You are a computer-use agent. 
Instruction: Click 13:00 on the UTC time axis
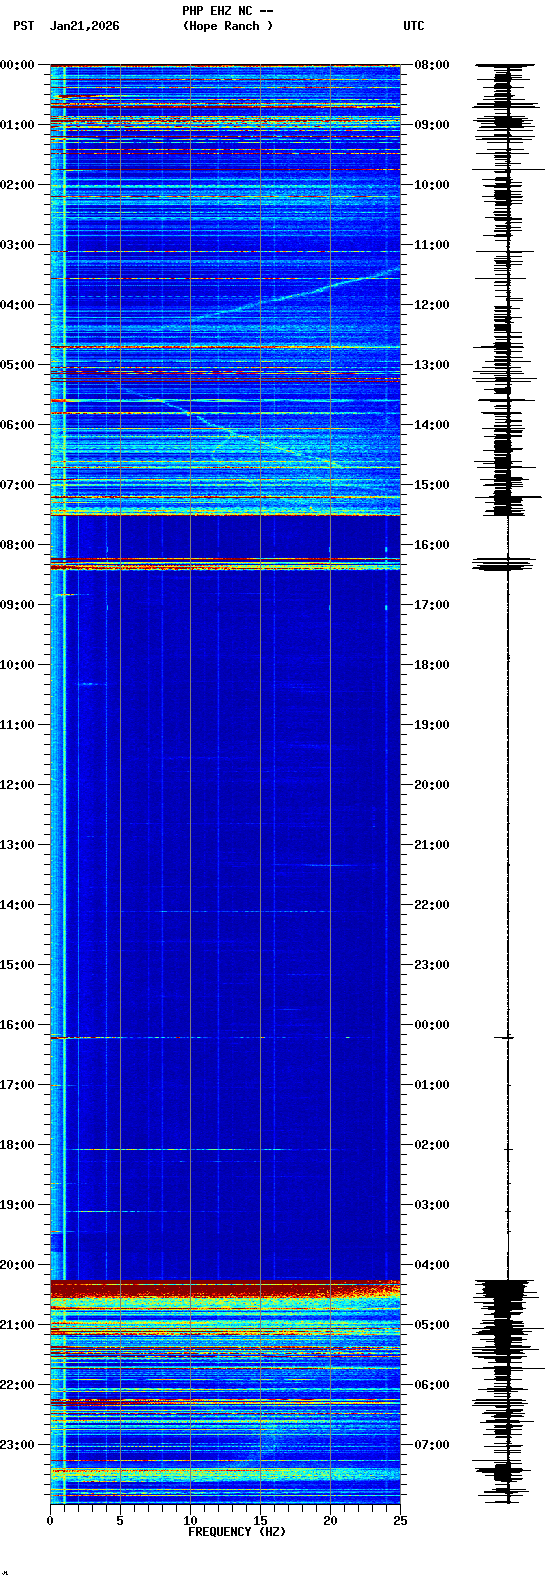pyautogui.click(x=432, y=365)
